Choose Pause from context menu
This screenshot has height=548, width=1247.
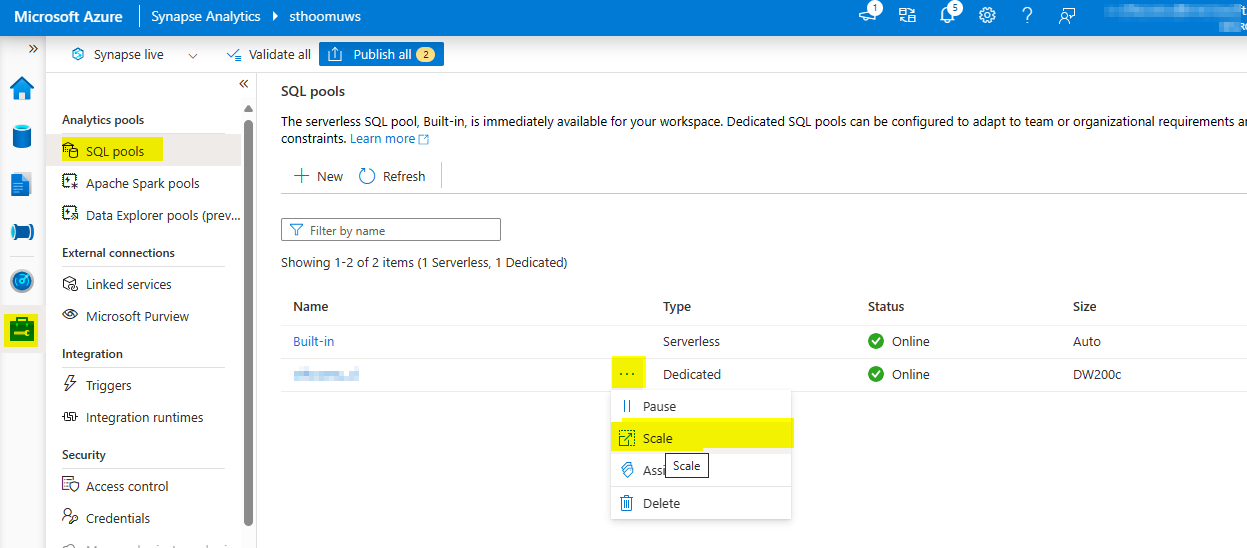coord(701,406)
